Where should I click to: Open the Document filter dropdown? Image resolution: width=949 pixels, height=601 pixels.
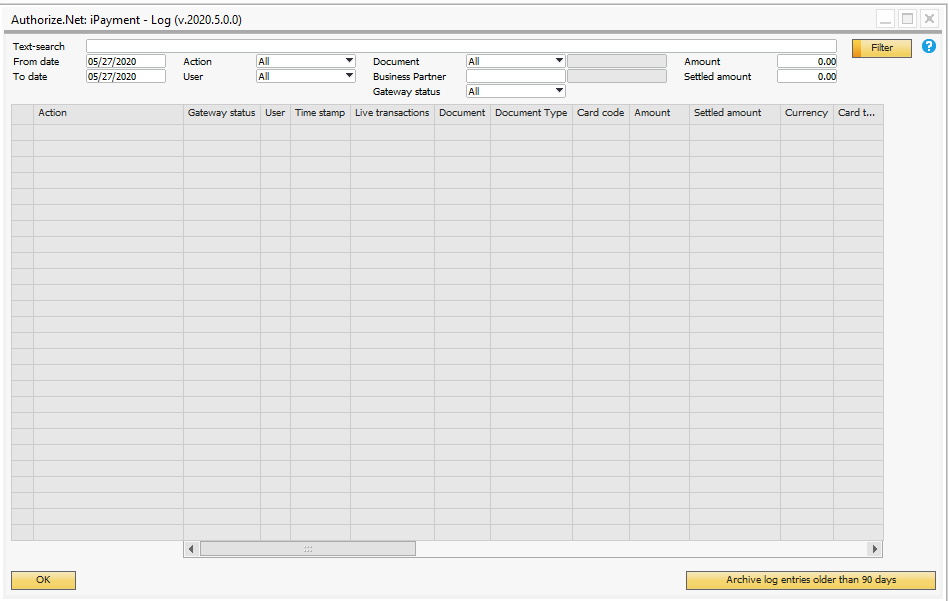click(x=516, y=61)
